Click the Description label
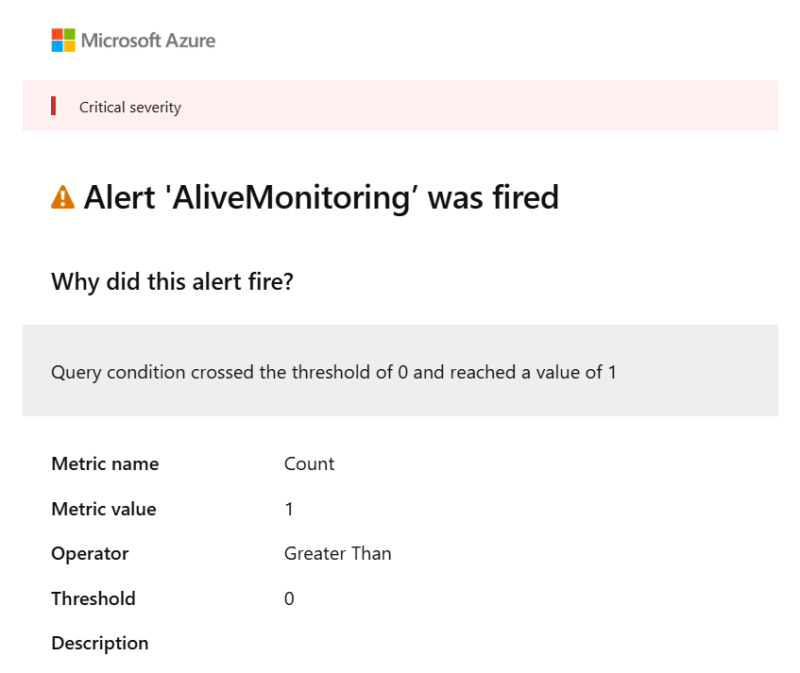Screen dimensions: 800x673 100,643
